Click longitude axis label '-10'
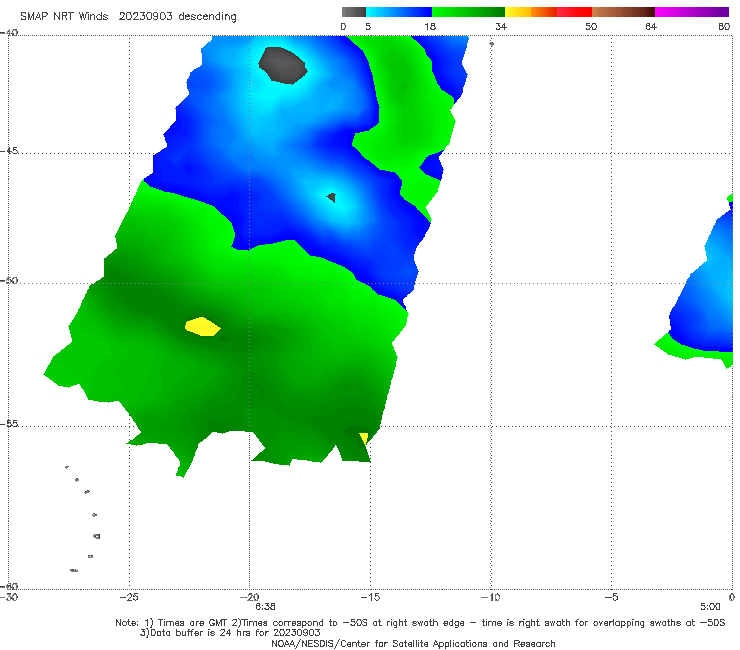Image resolution: width=740 pixels, height=650 pixels. tap(490, 597)
